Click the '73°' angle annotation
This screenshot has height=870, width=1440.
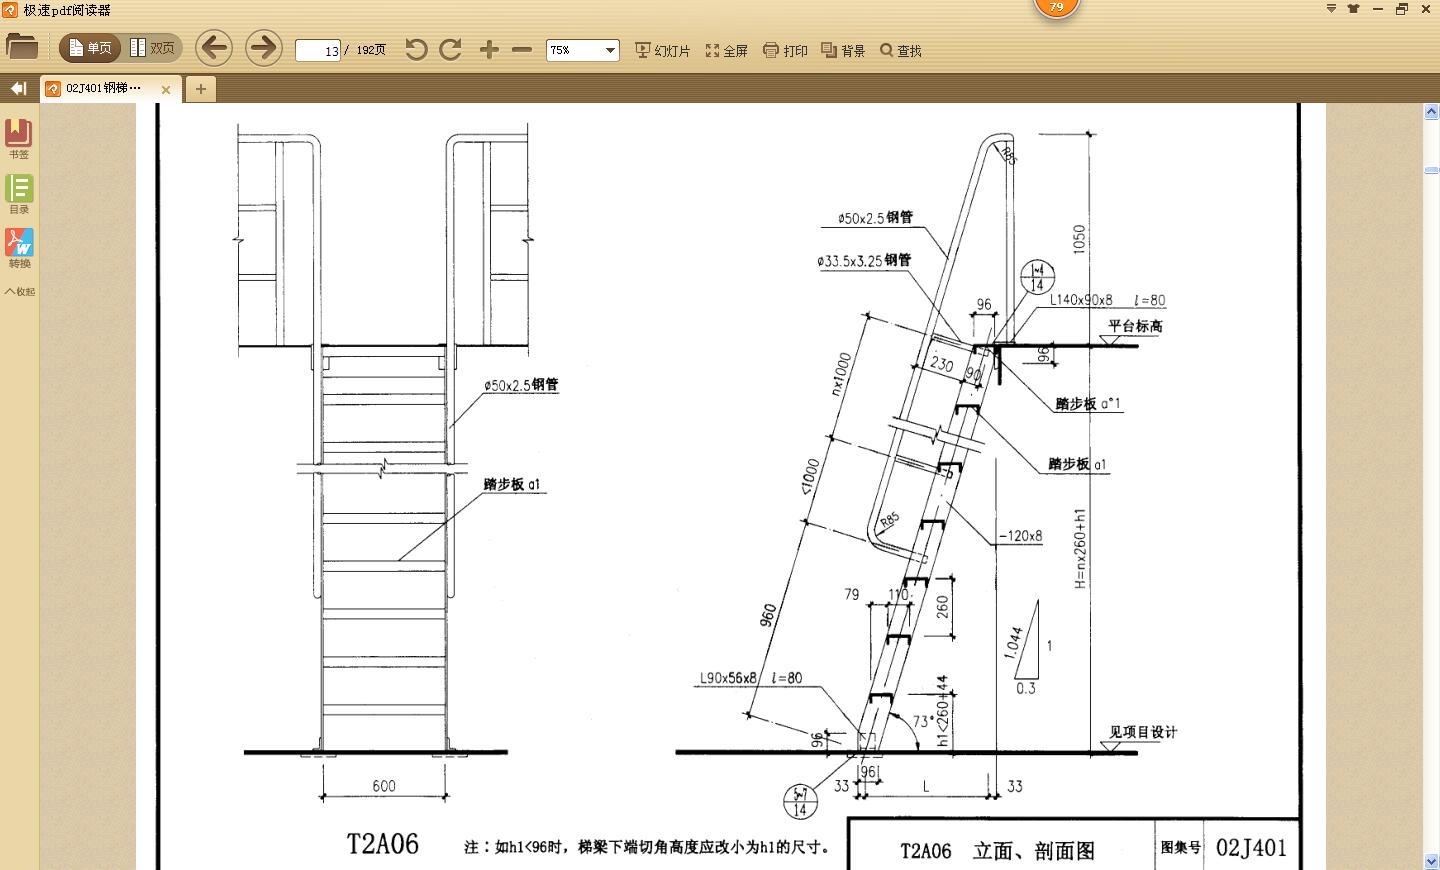[x=923, y=720]
